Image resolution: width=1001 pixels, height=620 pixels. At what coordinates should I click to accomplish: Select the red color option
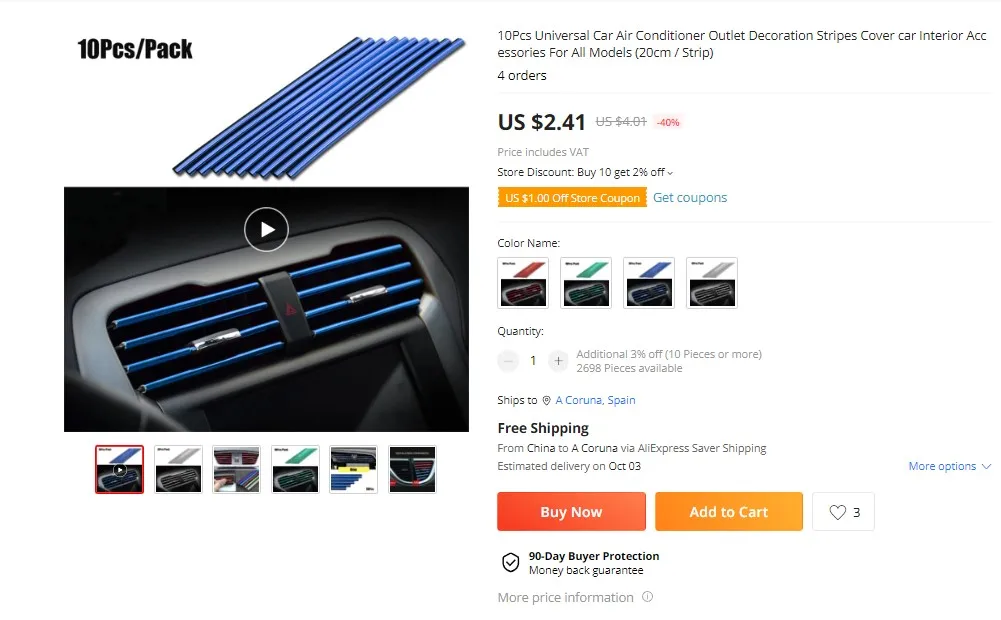[523, 283]
